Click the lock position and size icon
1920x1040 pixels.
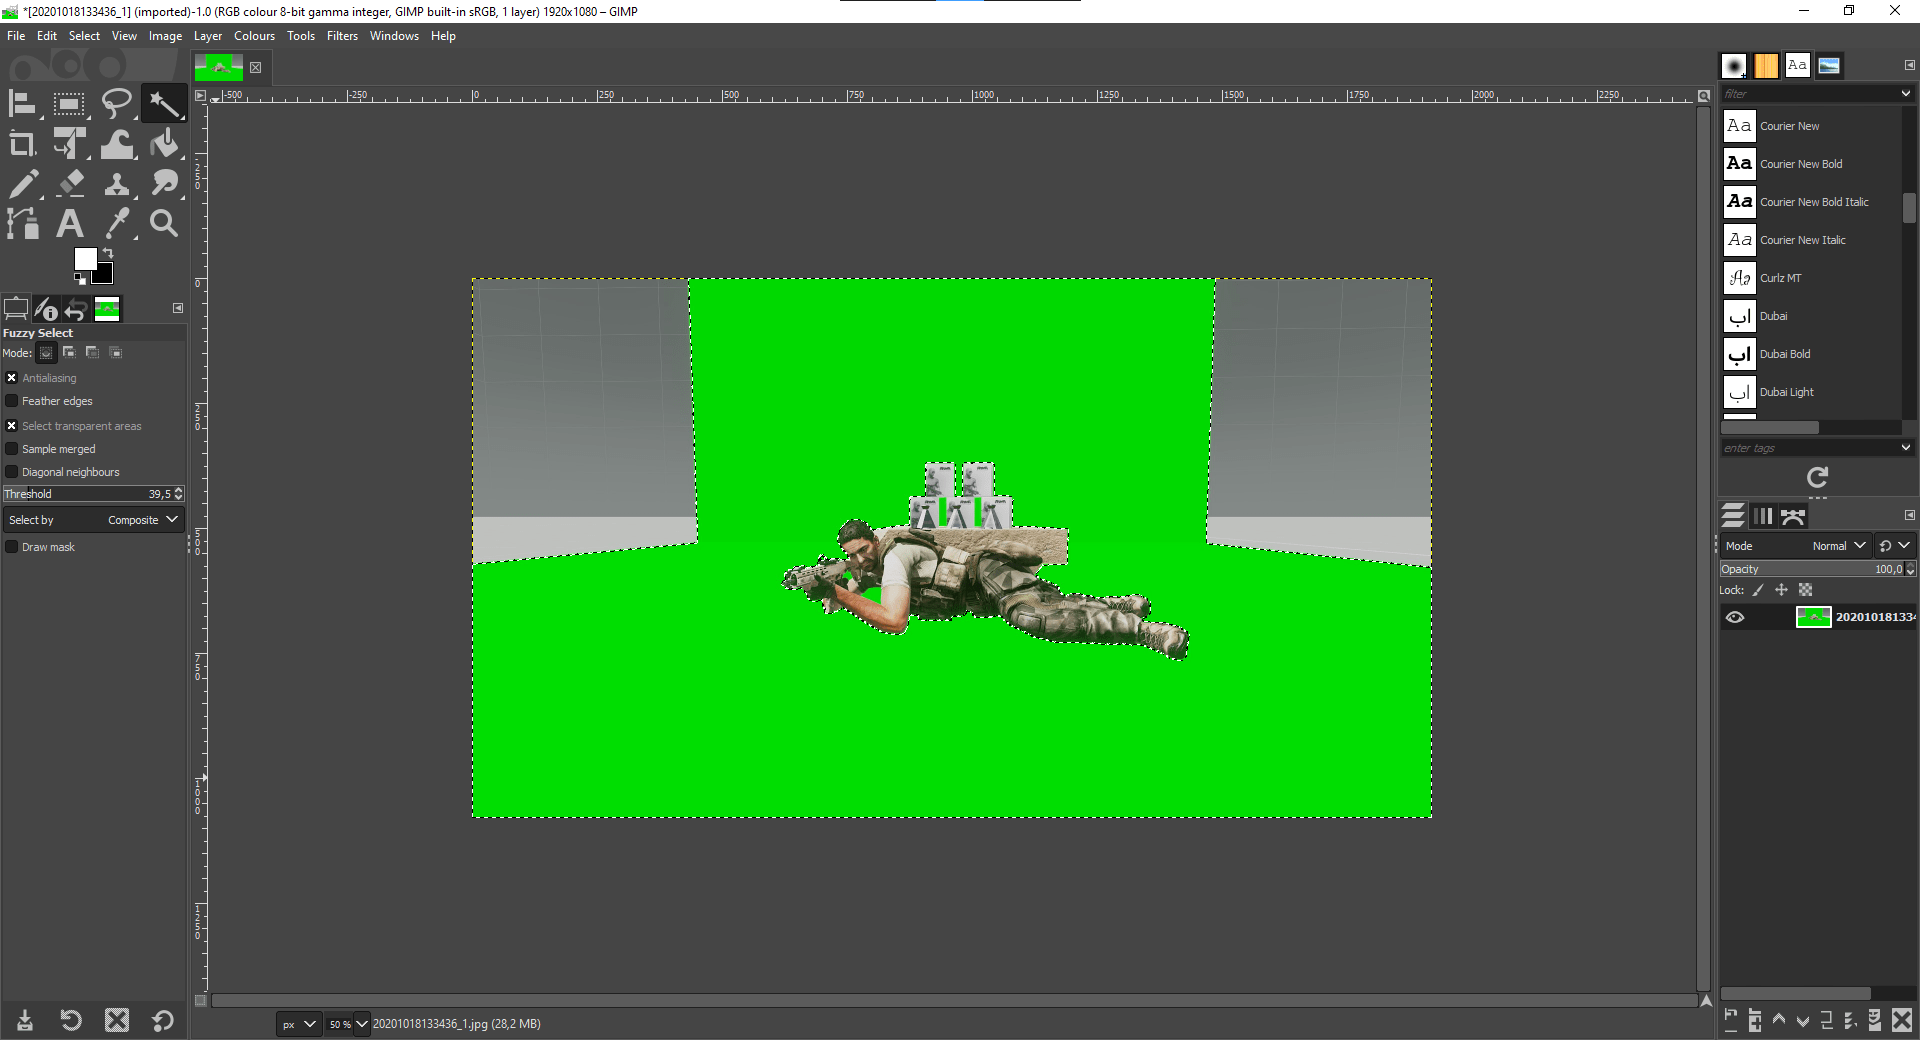point(1781,590)
